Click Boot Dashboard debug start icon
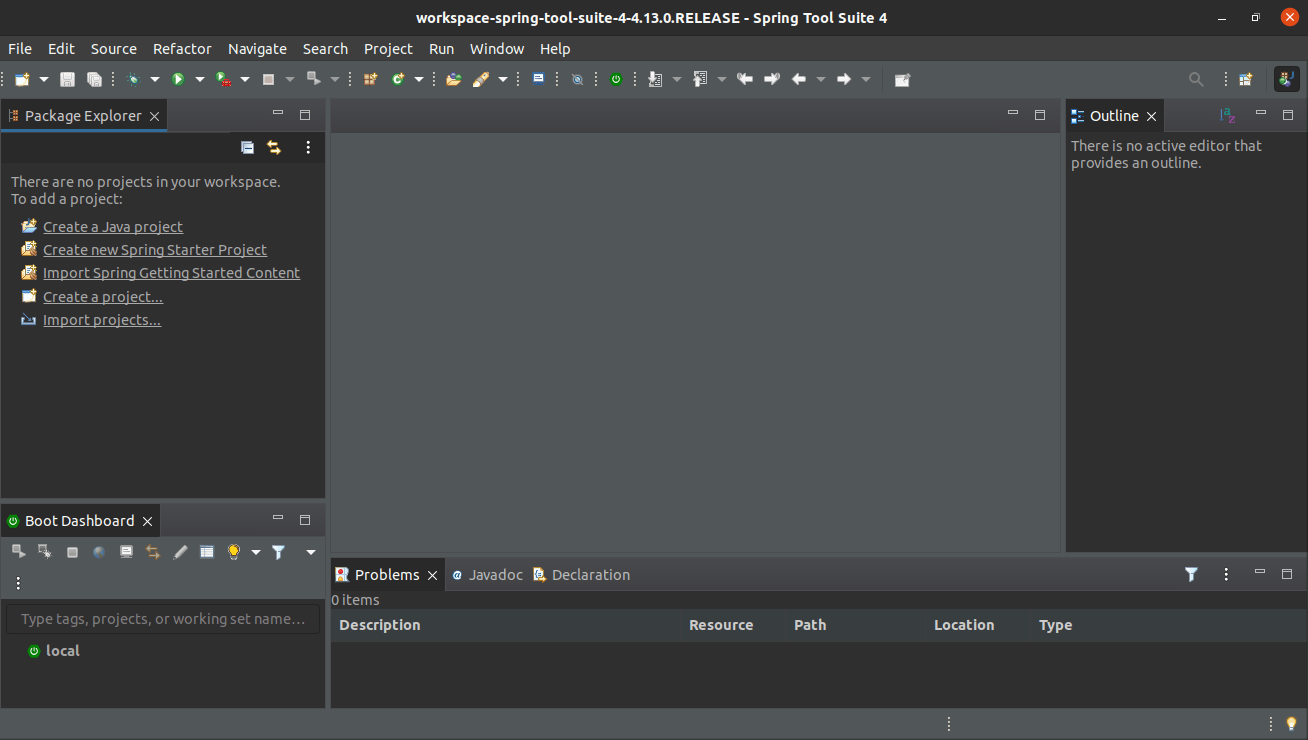Image resolution: width=1308 pixels, height=740 pixels. tap(44, 552)
